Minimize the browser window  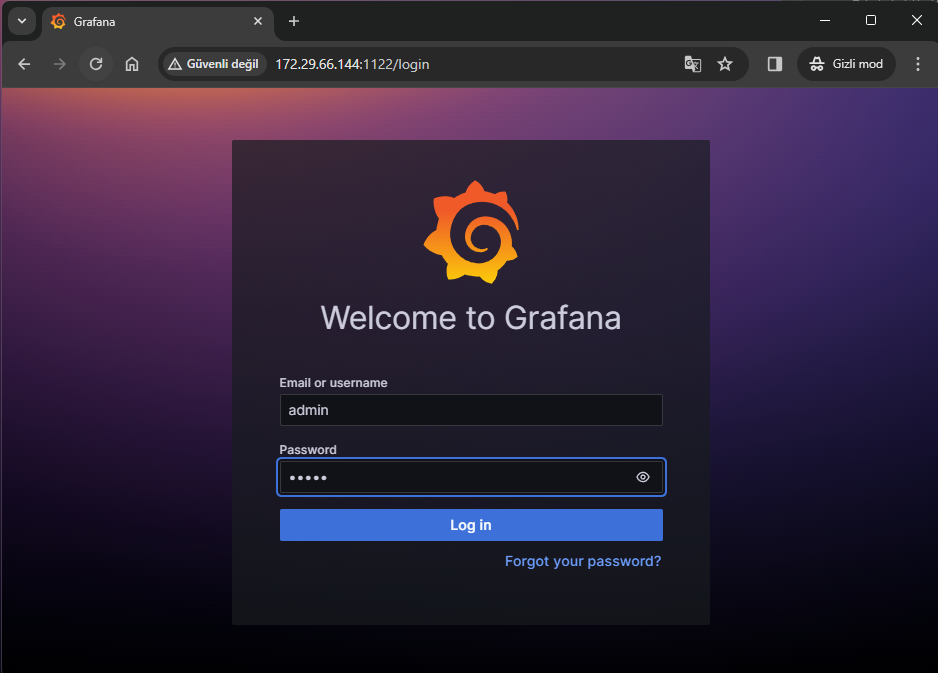point(825,20)
